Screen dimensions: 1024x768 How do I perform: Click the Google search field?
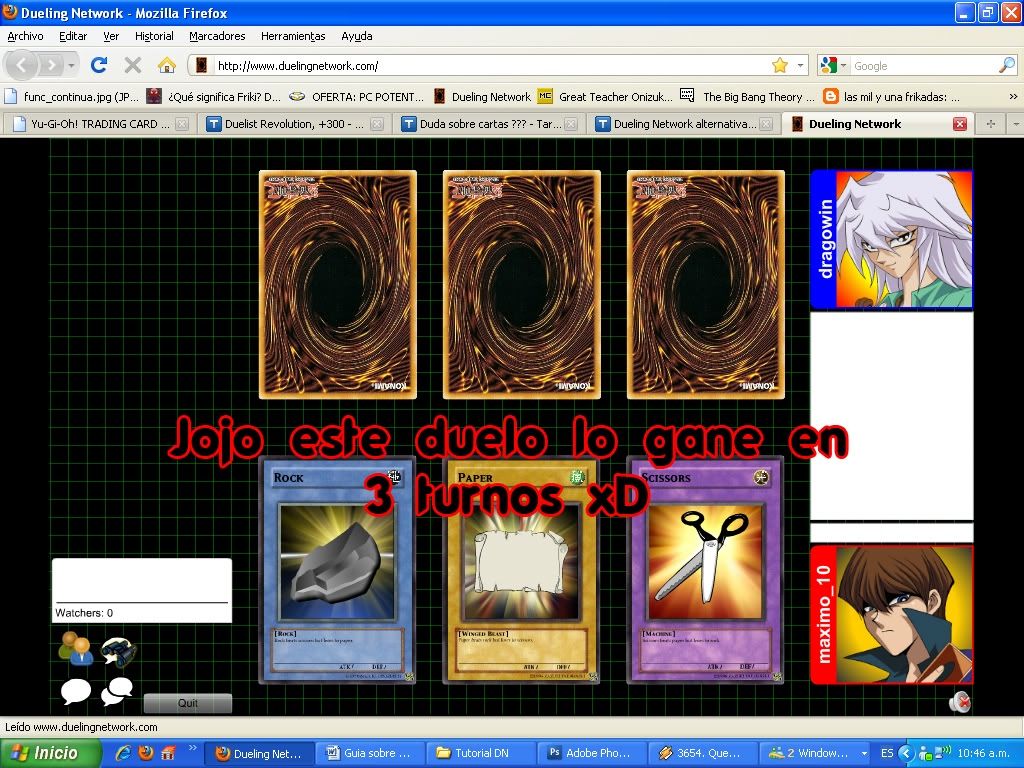pyautogui.click(x=924, y=65)
